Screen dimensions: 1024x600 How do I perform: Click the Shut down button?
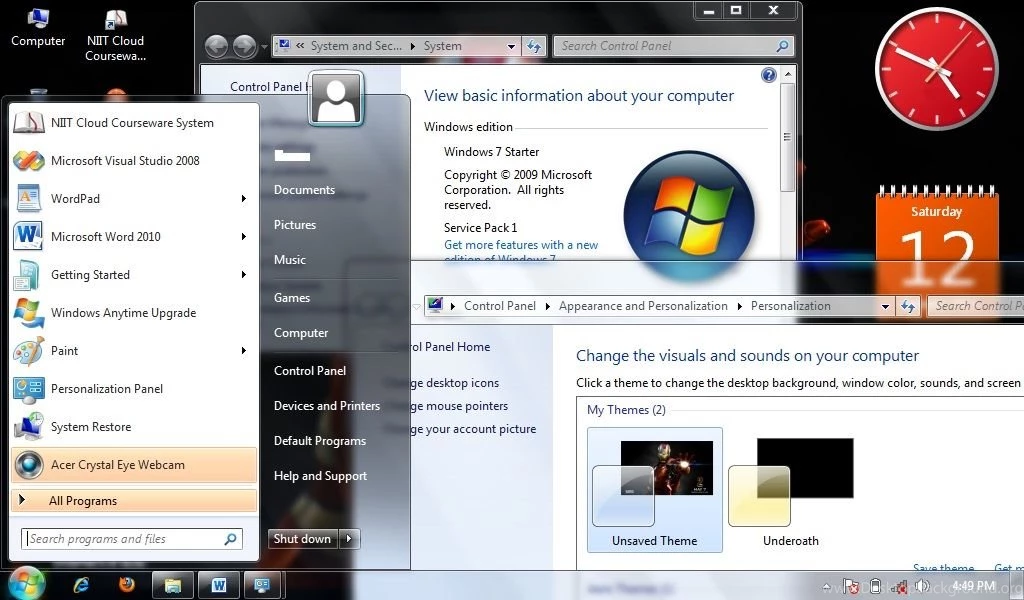click(x=303, y=539)
